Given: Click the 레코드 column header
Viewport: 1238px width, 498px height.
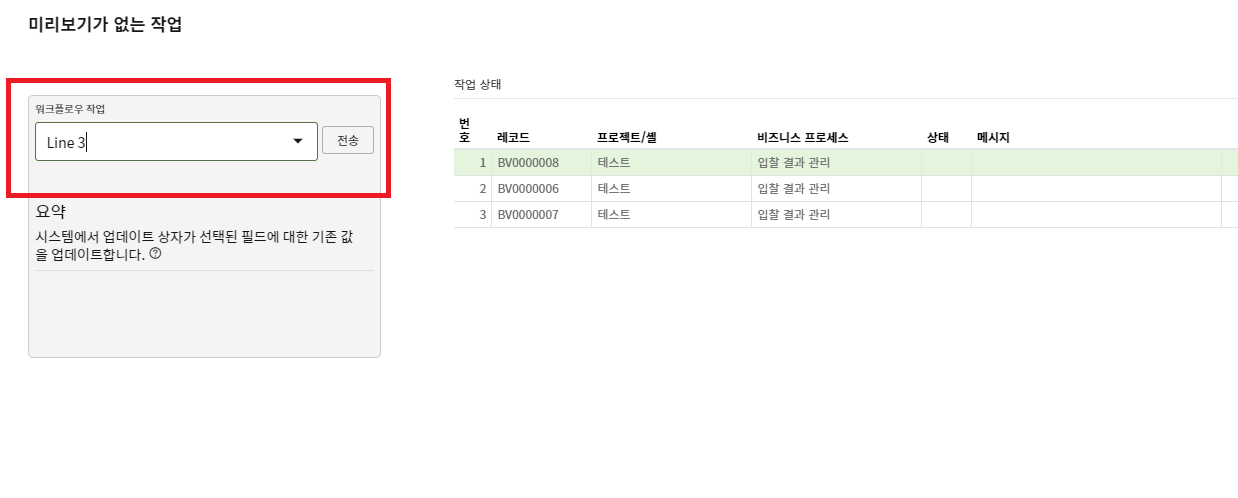Looking at the screenshot, I should (513, 137).
